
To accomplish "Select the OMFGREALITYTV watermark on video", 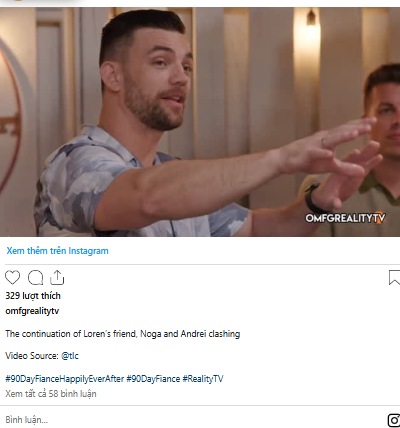I will pyautogui.click(x=345, y=218).
